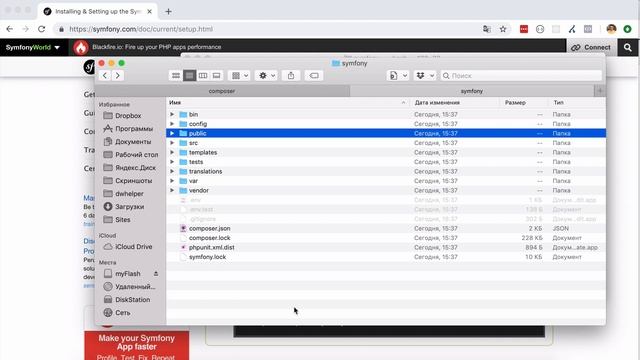
Task: Sort by the Размер column
Action: (515, 102)
